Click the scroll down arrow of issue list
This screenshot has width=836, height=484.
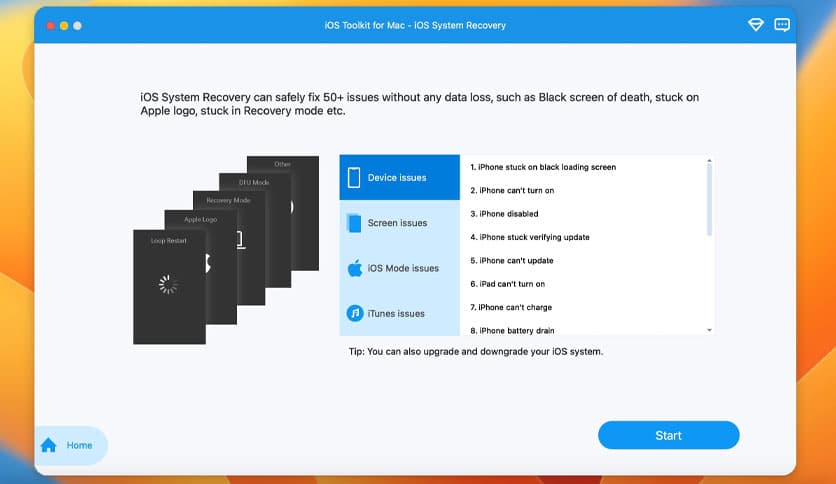pyautogui.click(x=709, y=330)
